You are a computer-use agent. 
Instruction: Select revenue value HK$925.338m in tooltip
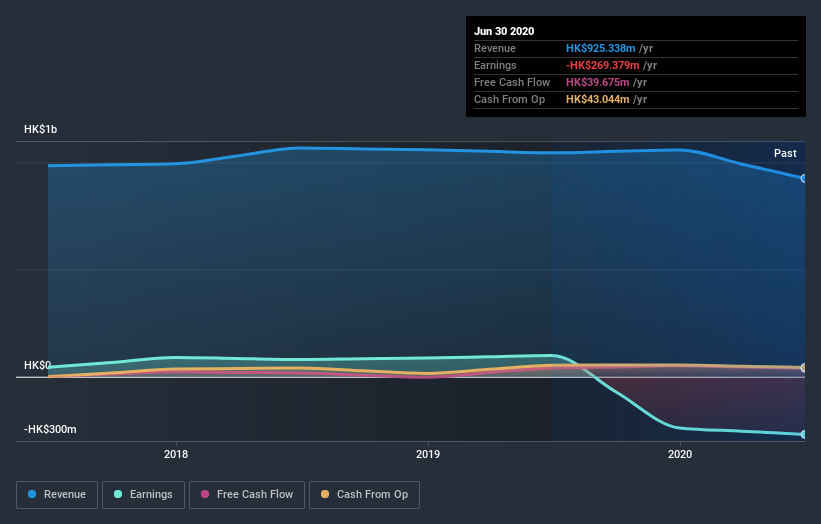click(x=600, y=48)
